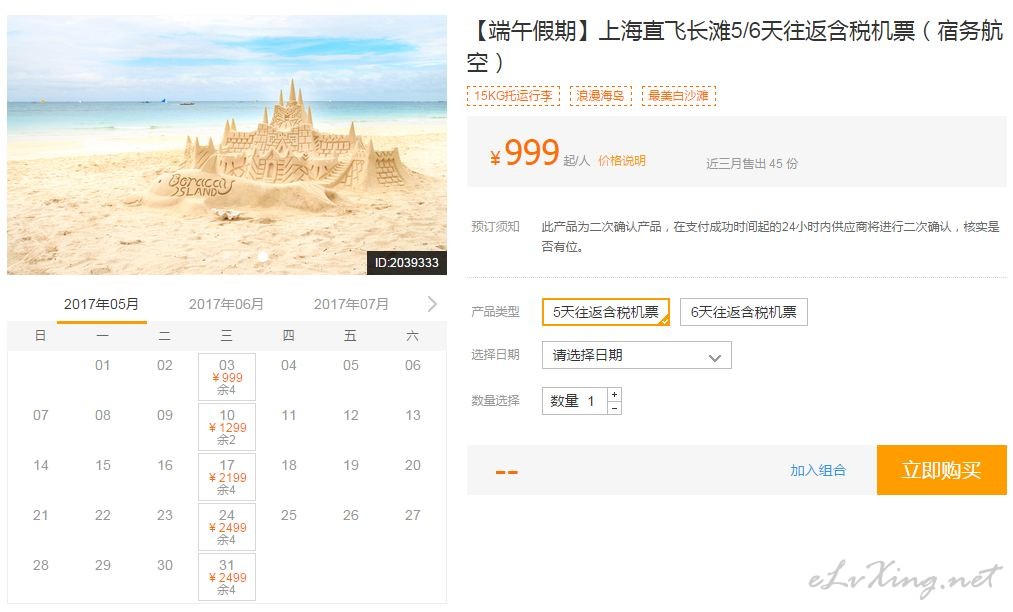Click the Boracay sand castle photo
The width and height of the screenshot is (1013, 612).
click(227, 145)
